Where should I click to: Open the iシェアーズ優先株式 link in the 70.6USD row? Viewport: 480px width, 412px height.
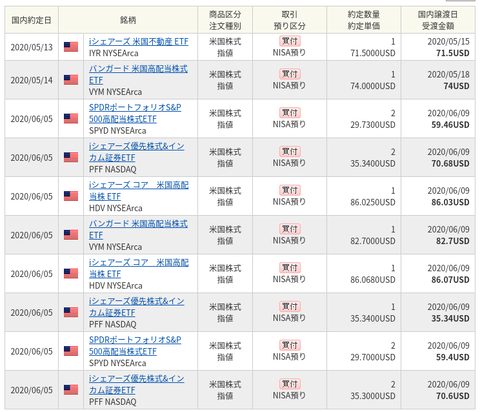pyautogui.click(x=136, y=384)
